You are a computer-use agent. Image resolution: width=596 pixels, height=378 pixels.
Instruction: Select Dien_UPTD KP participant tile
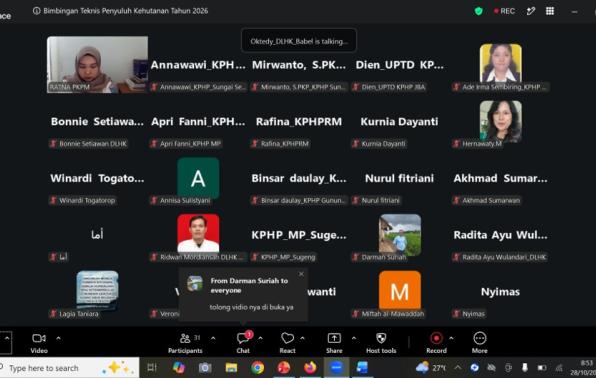(x=399, y=65)
